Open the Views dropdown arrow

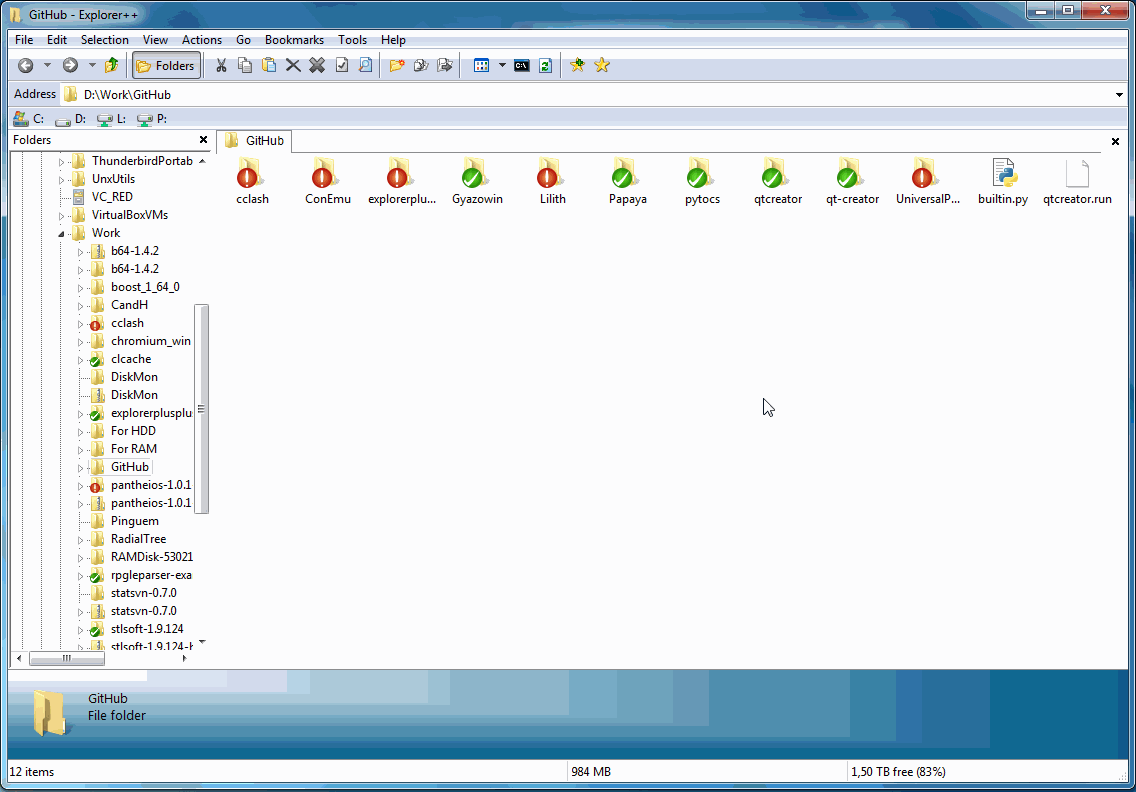pyautogui.click(x=502, y=66)
